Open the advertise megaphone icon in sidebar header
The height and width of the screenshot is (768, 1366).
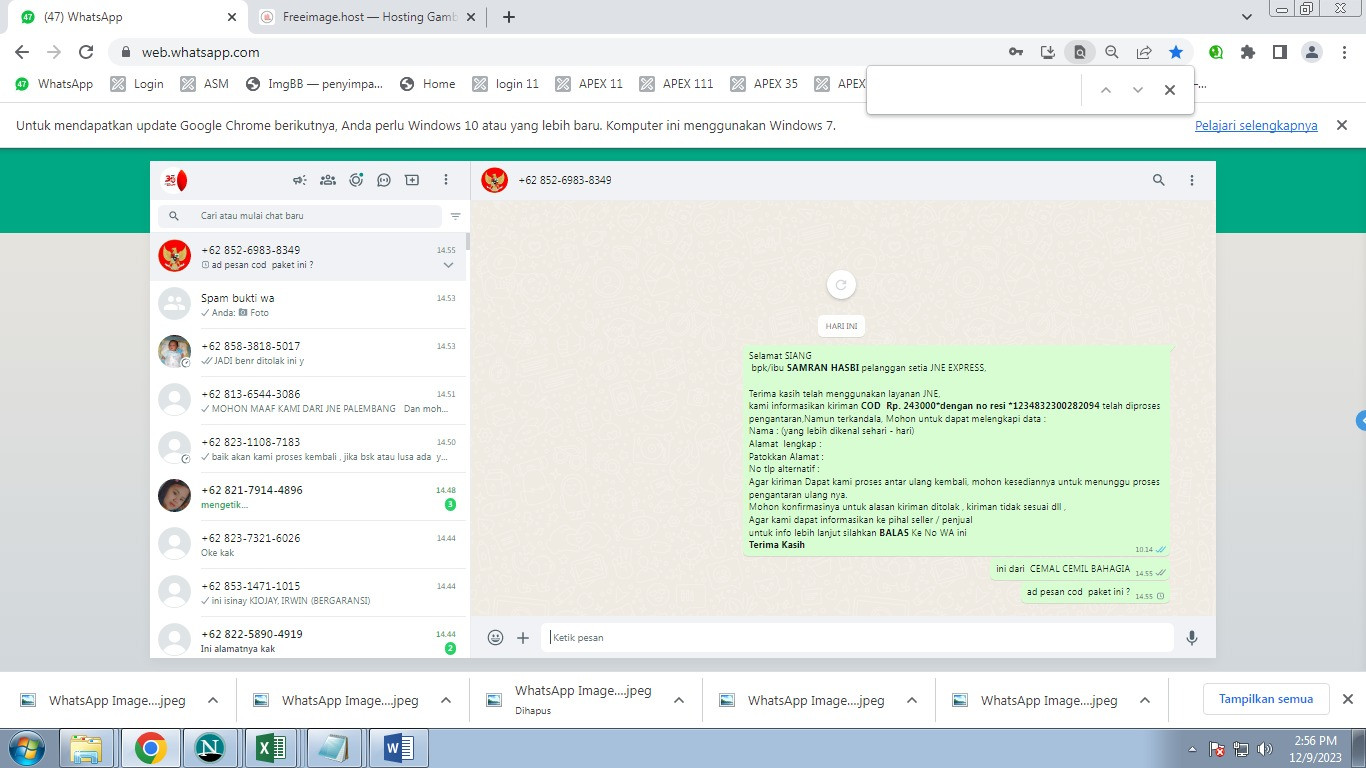coord(299,180)
